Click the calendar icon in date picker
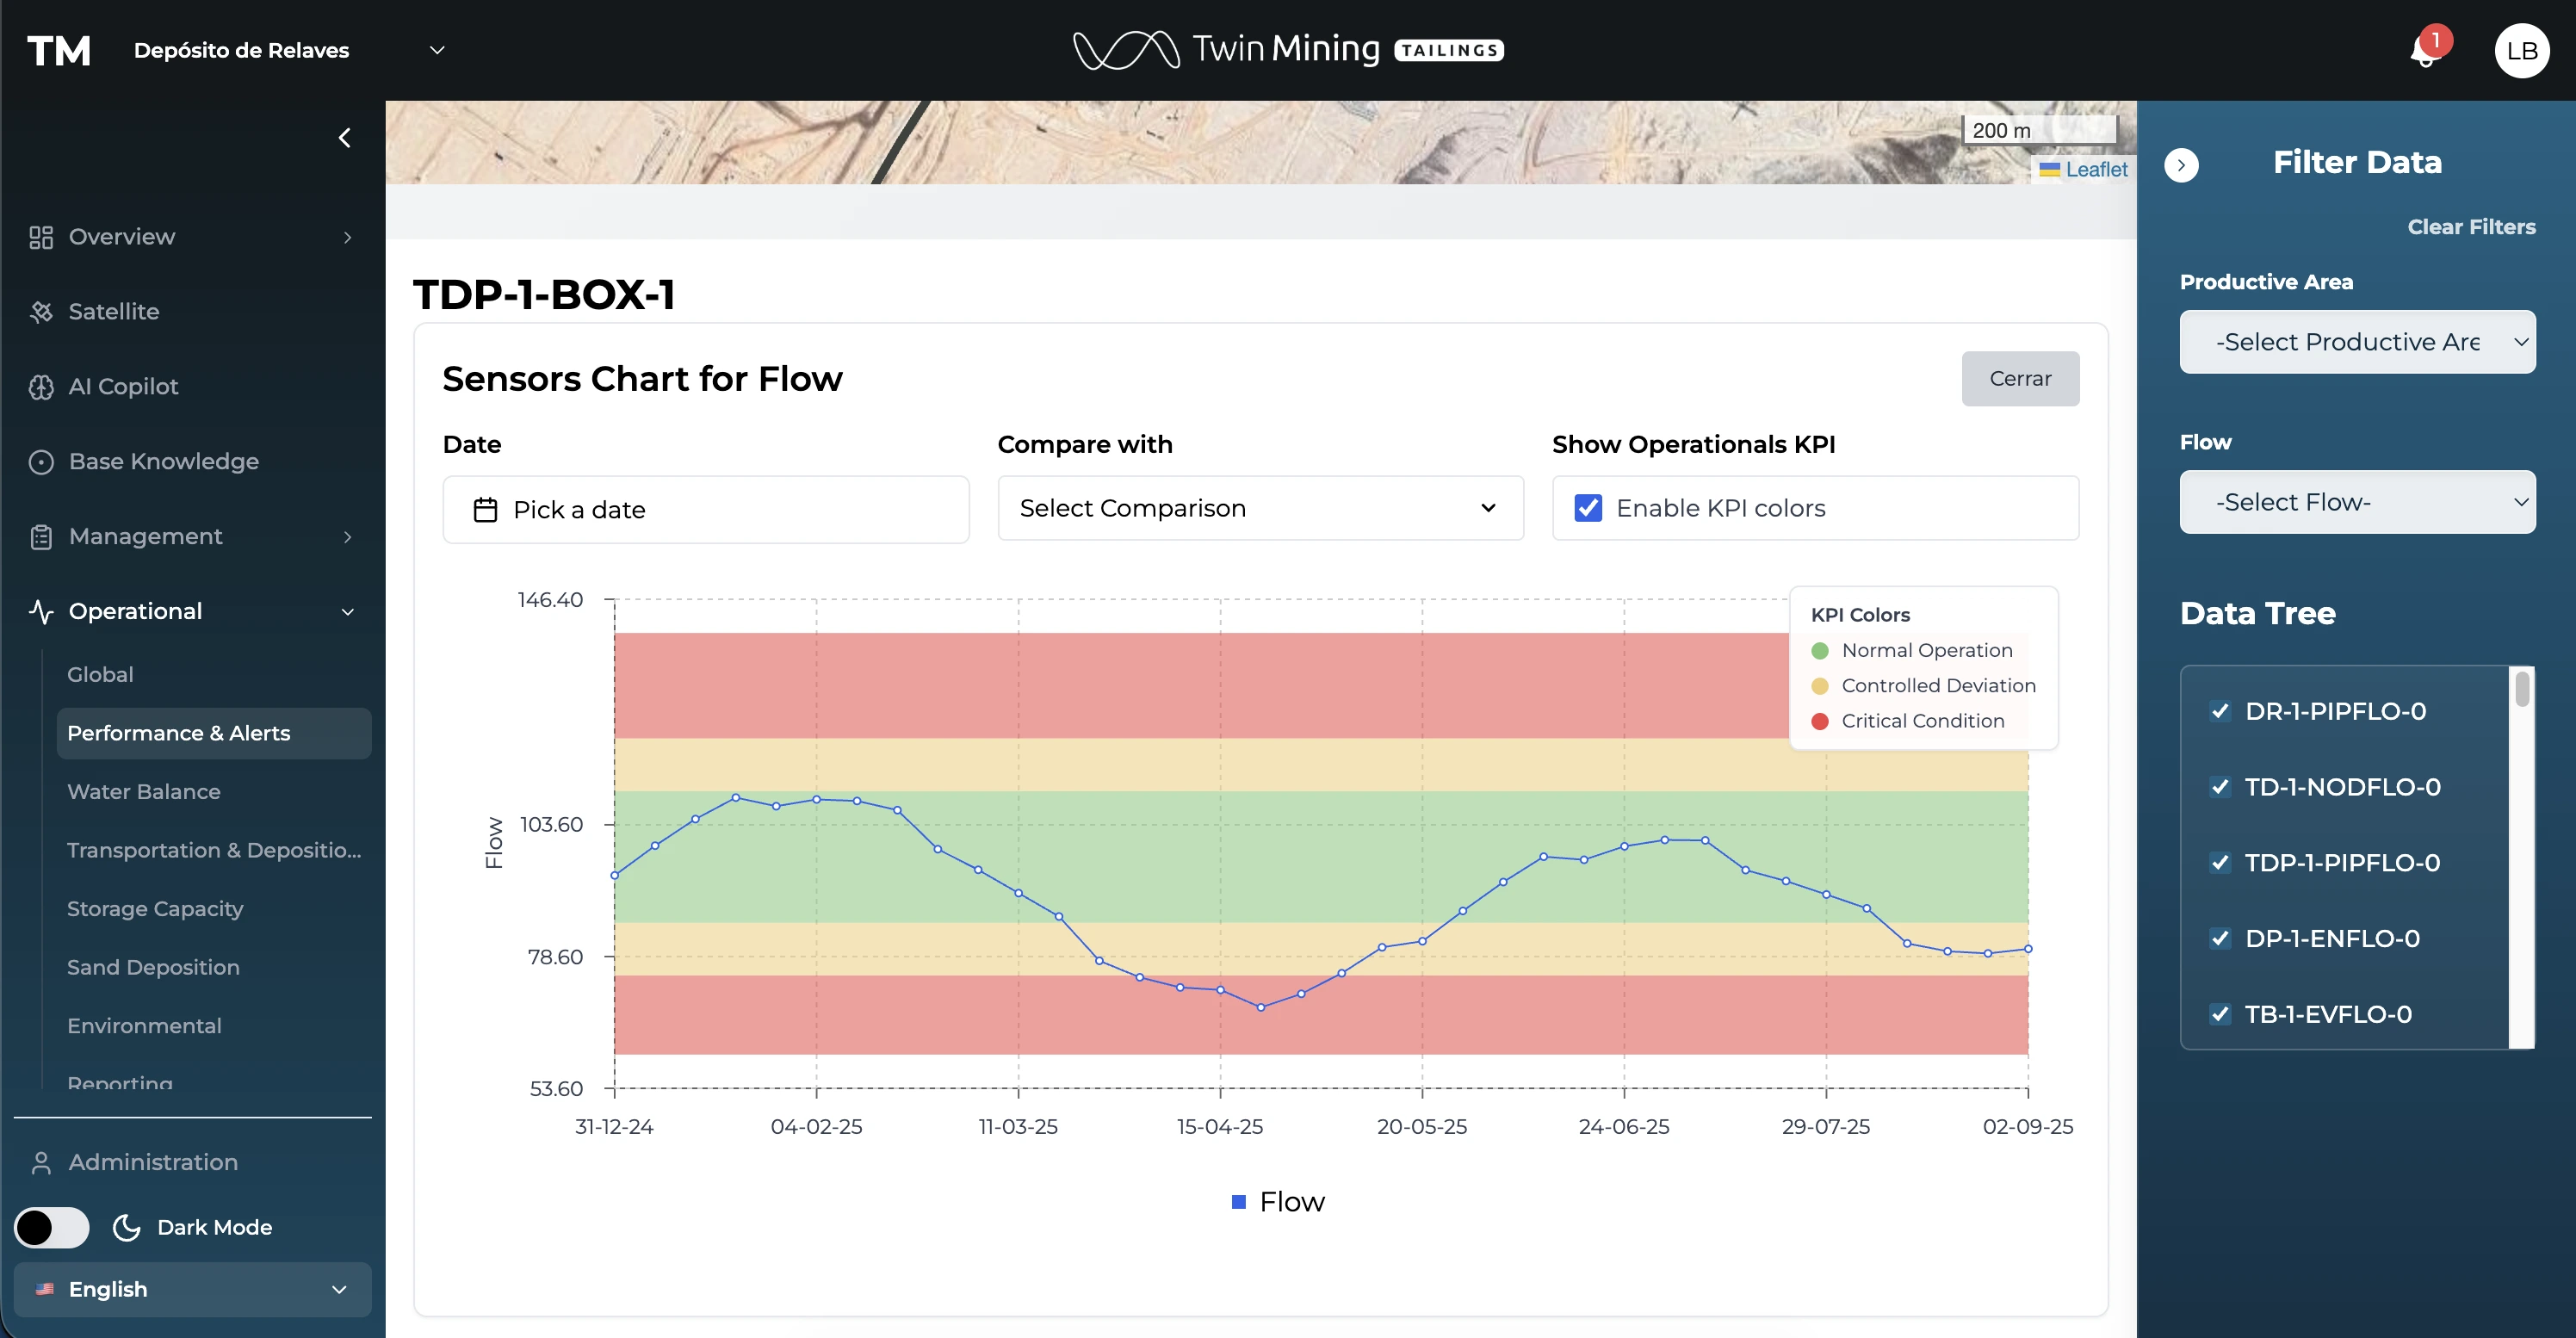This screenshot has height=1338, width=2576. pyautogui.click(x=485, y=510)
